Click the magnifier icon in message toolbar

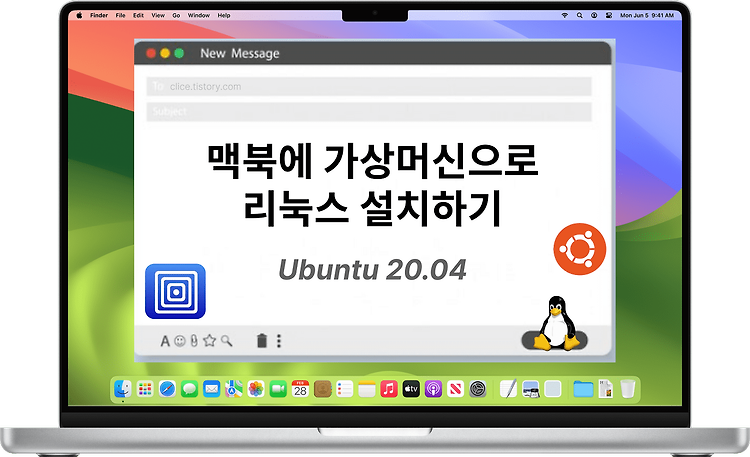coord(227,341)
